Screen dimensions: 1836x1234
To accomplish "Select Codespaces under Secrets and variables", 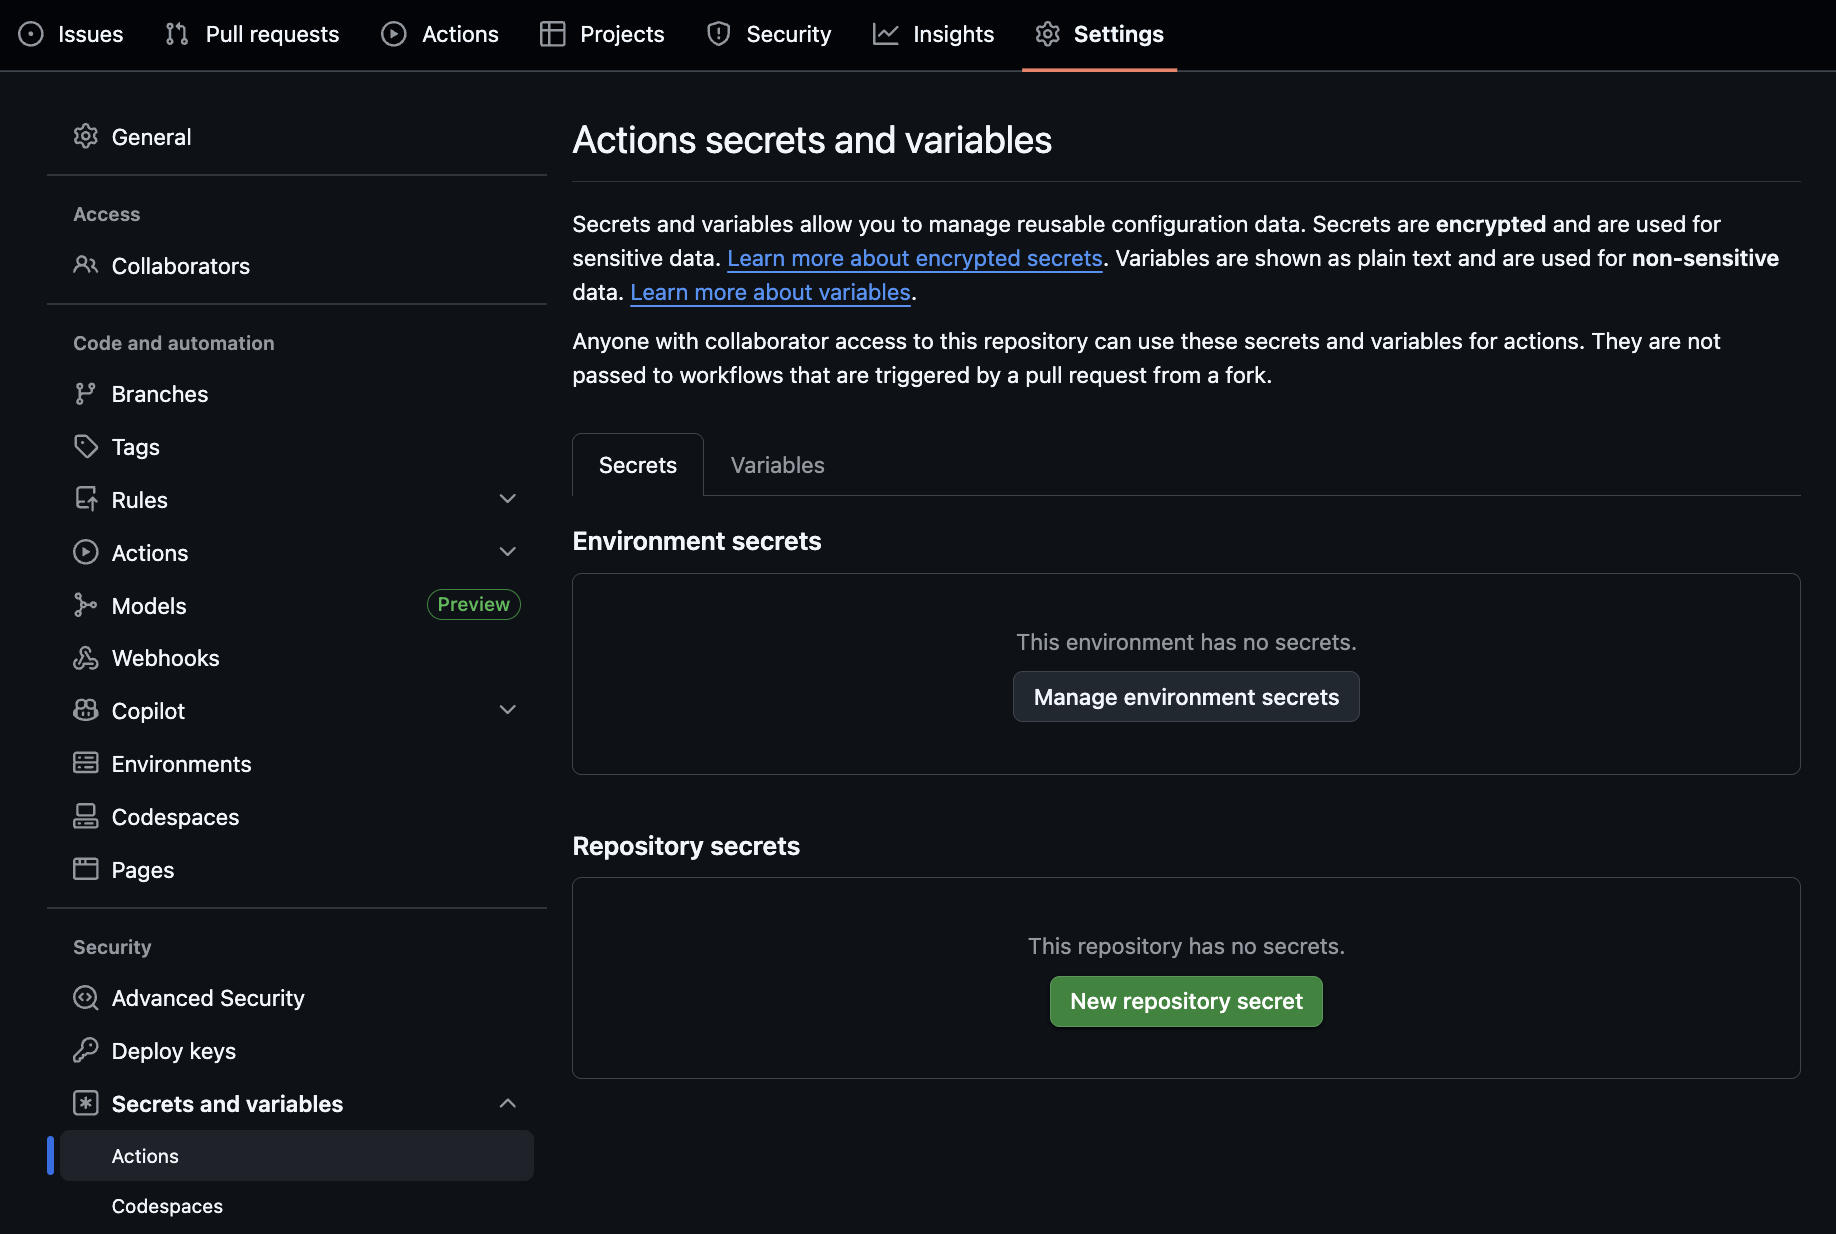I will [167, 1206].
